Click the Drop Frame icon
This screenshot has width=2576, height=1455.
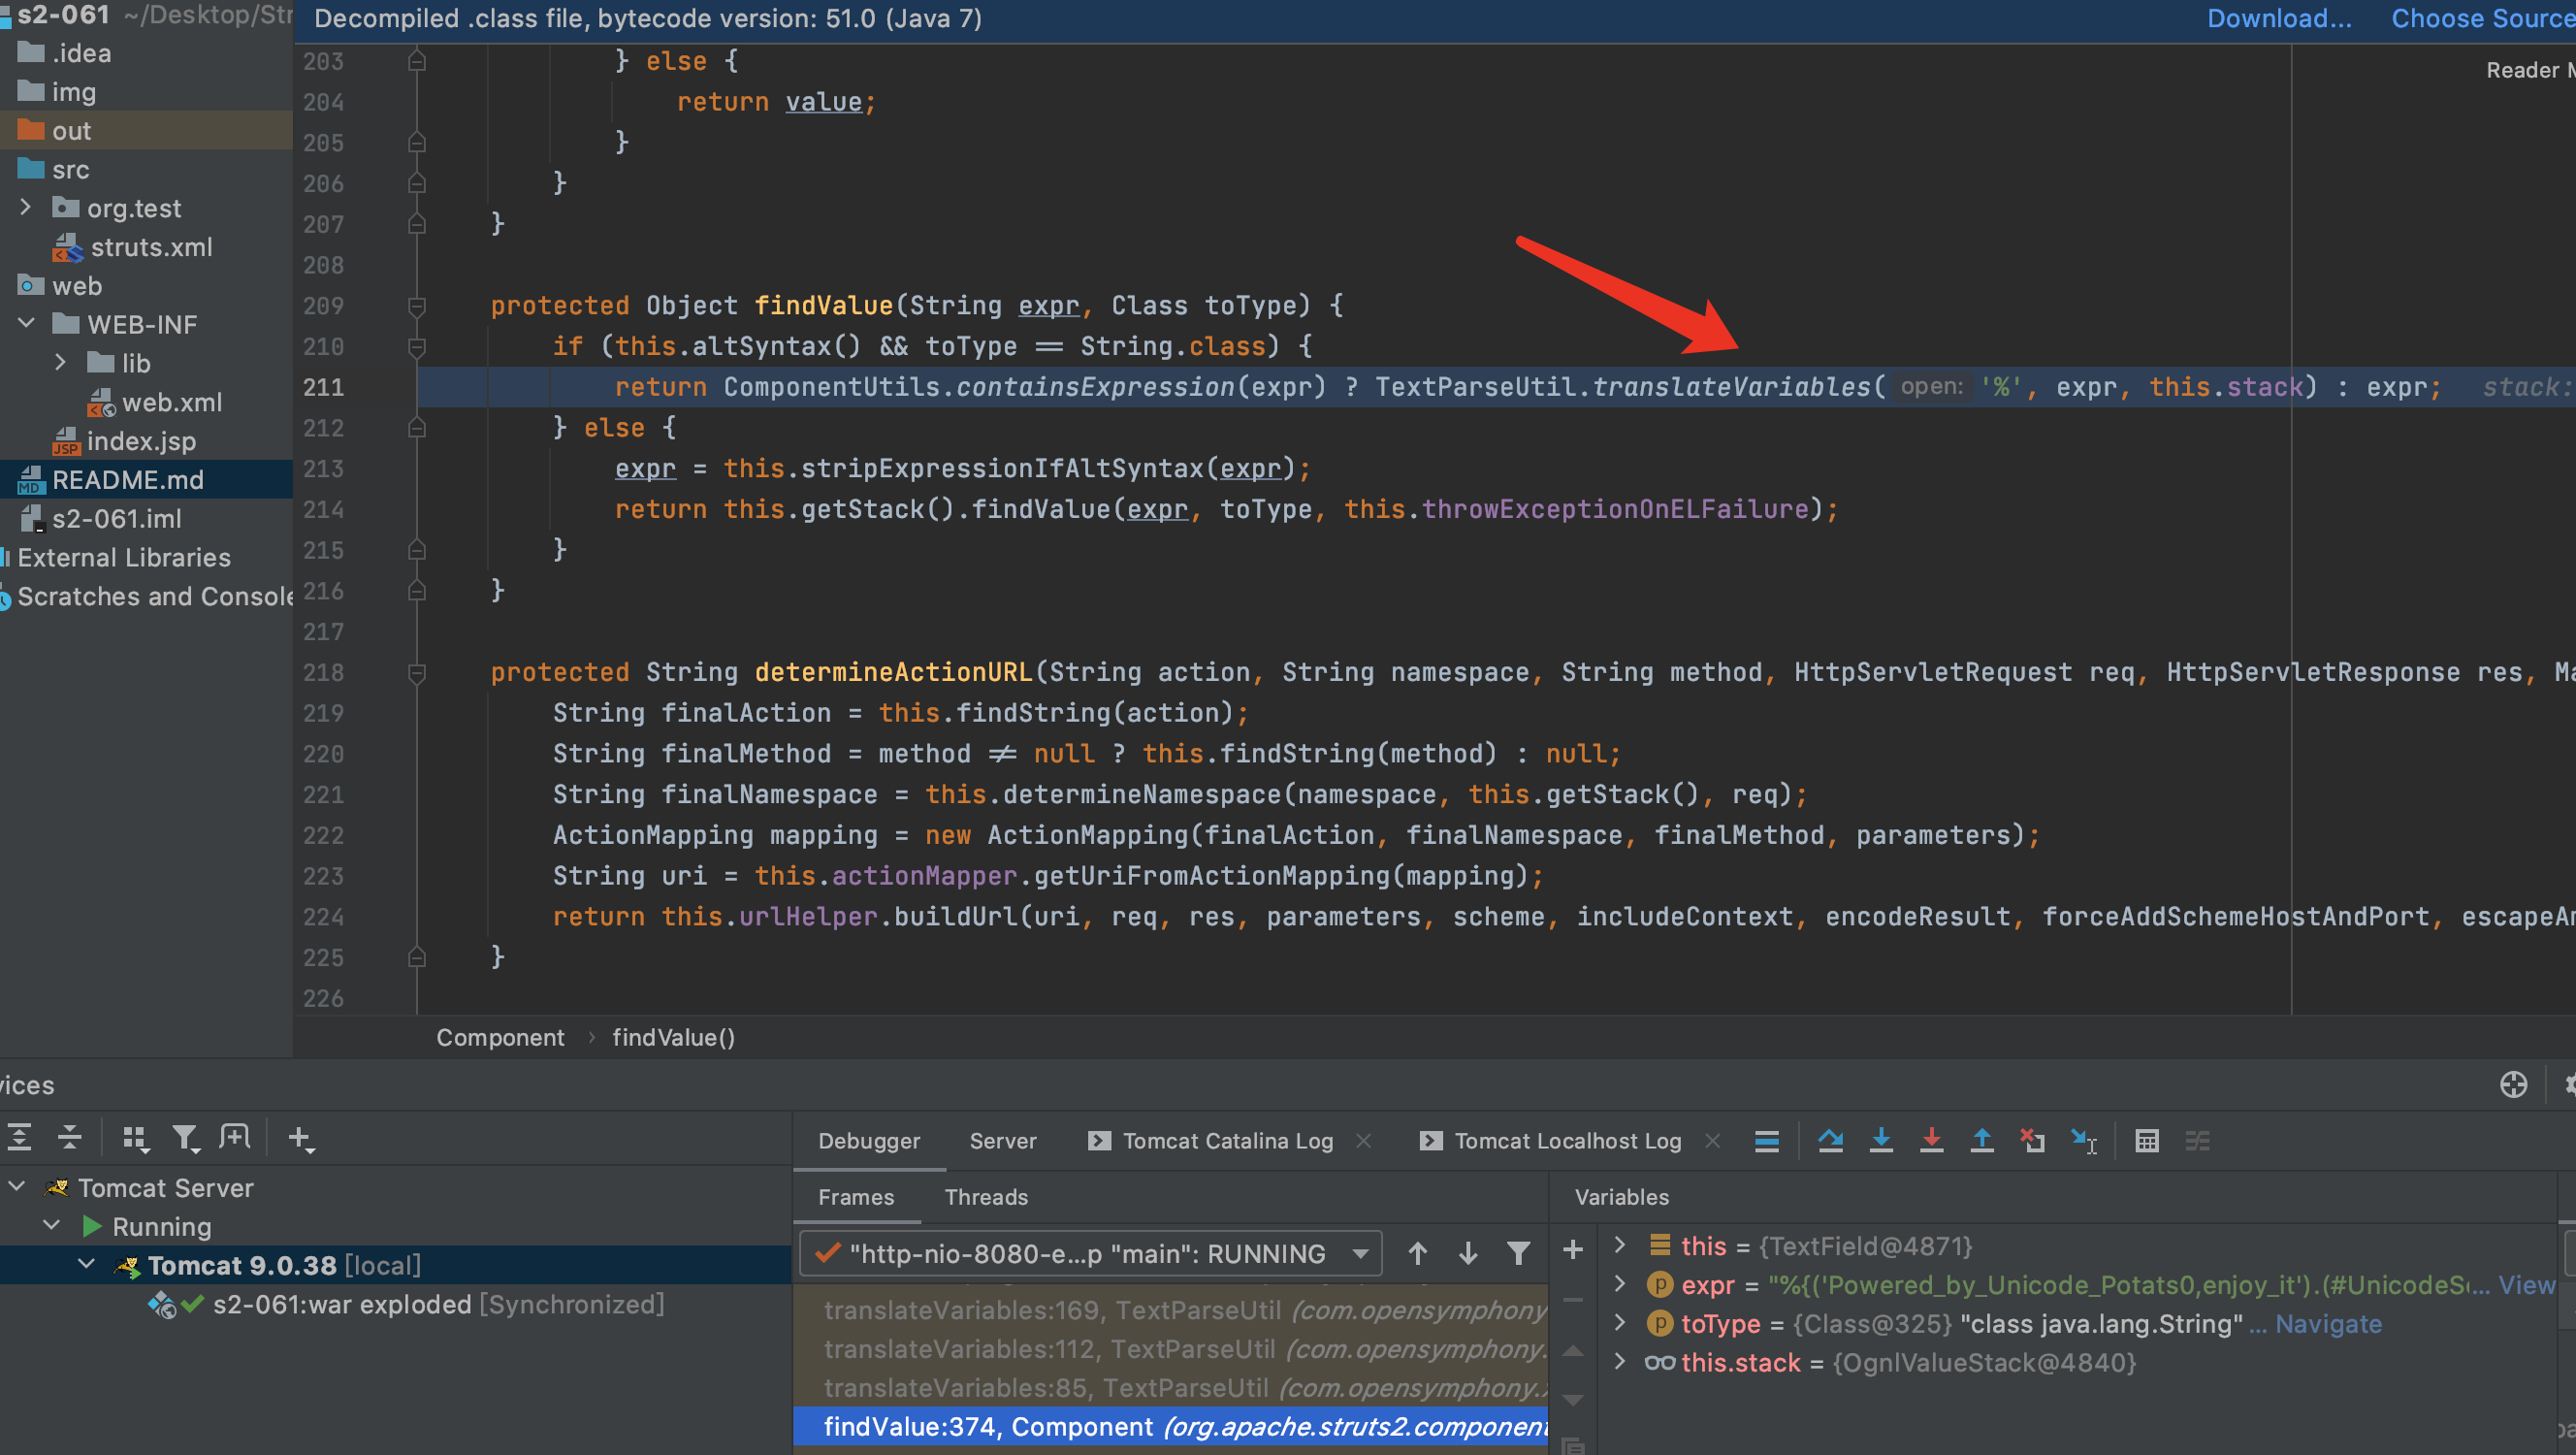(x=2032, y=1140)
